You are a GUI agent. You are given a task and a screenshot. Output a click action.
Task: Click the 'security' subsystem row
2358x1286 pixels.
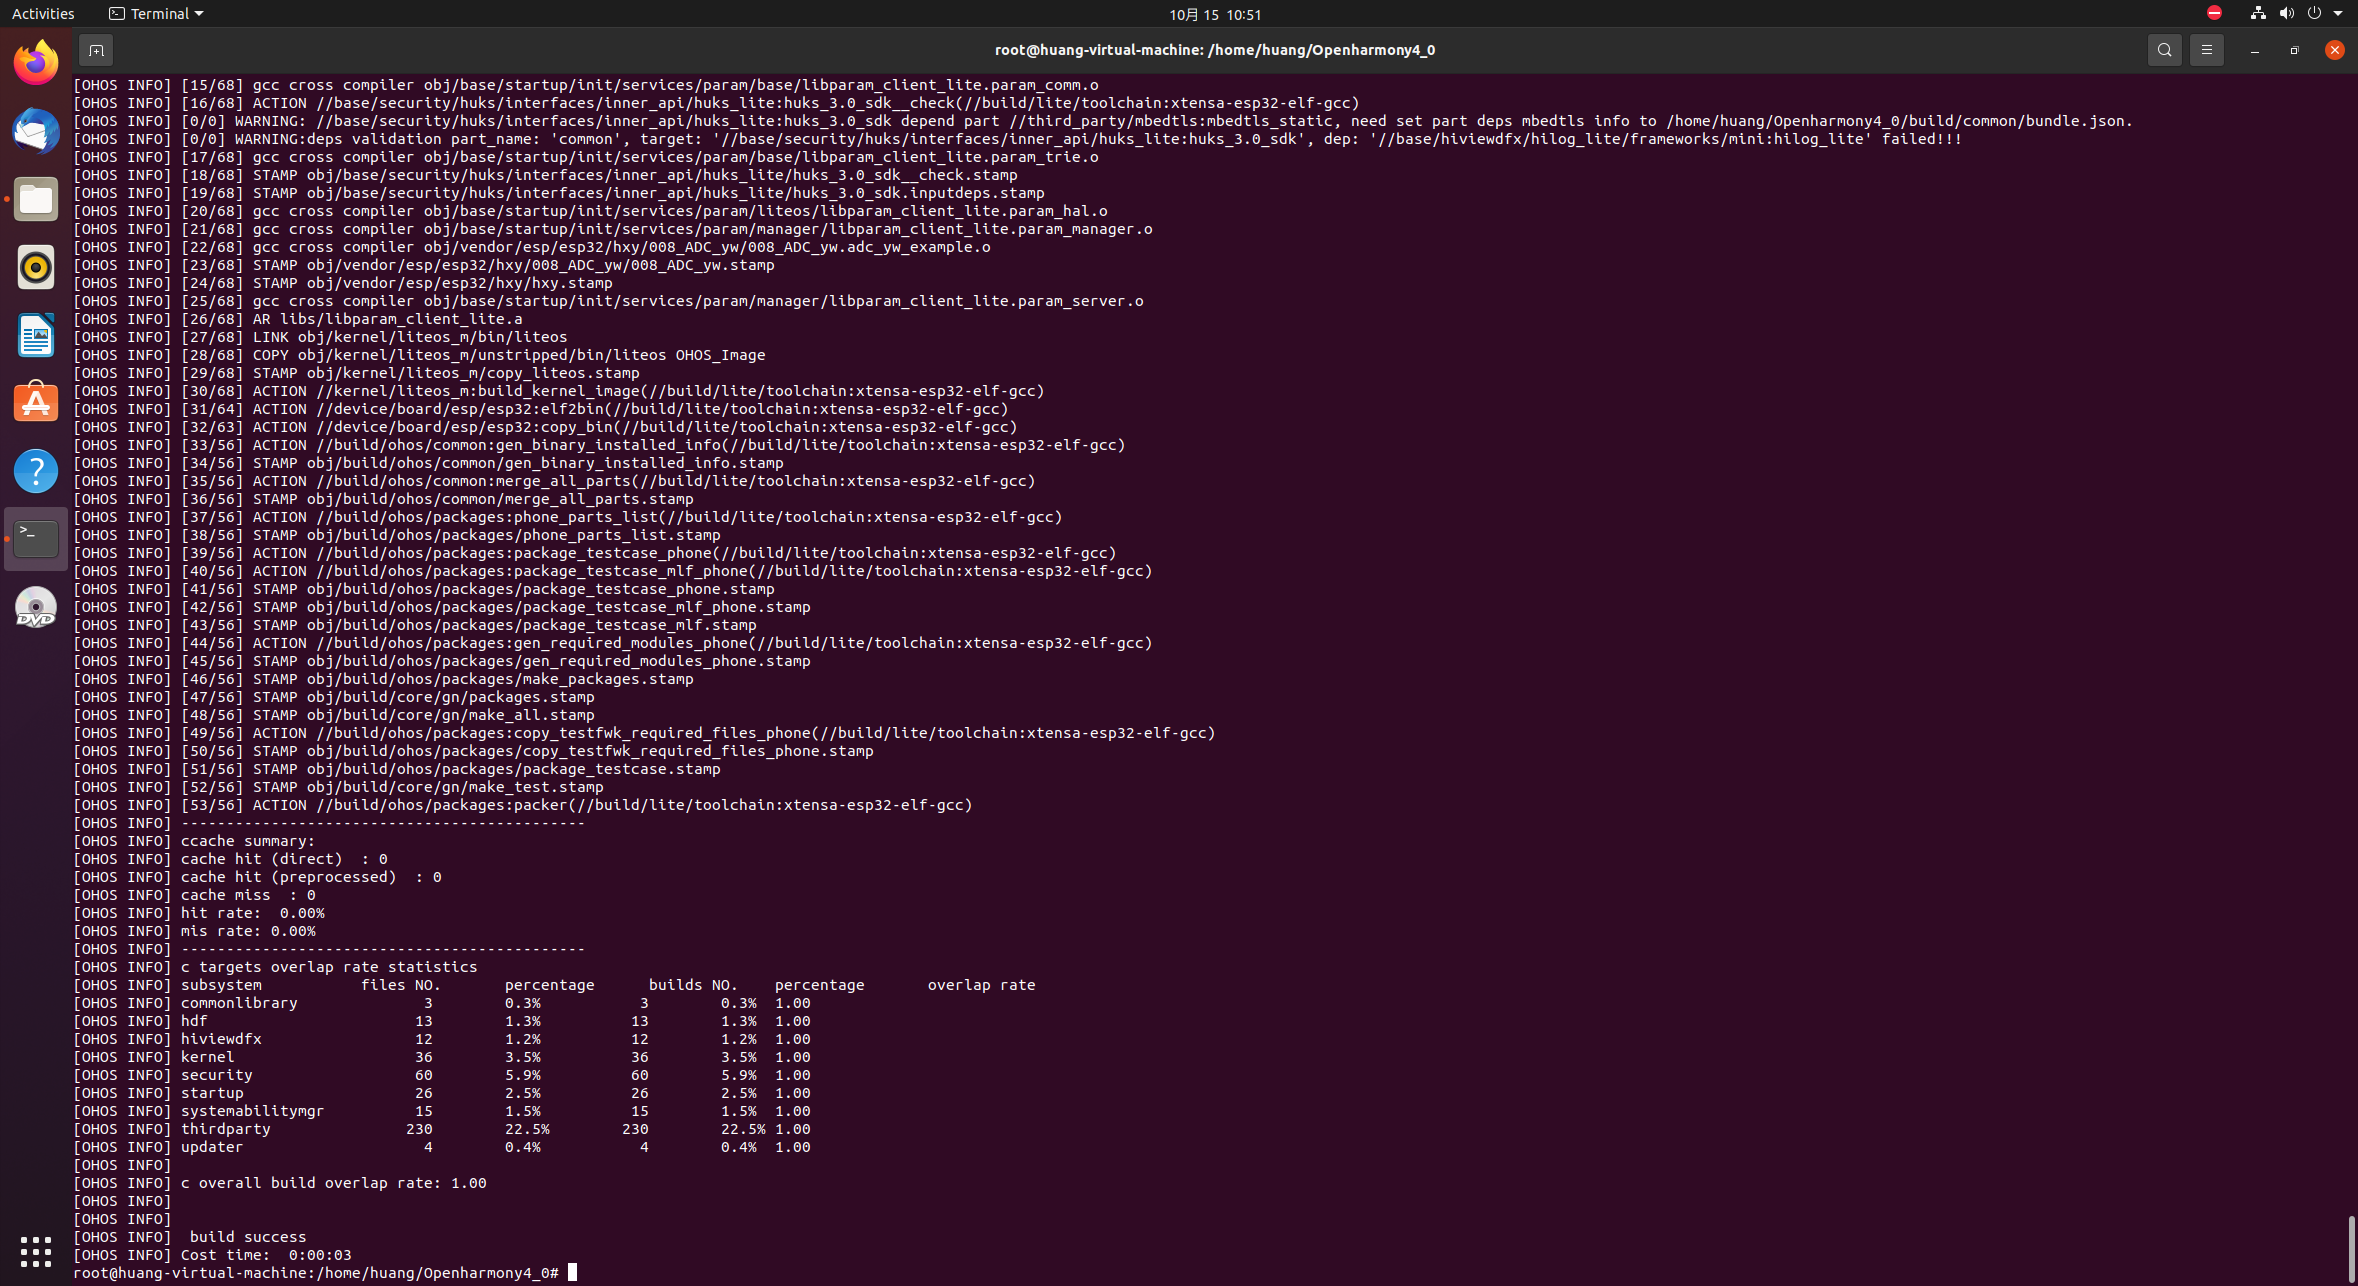442,1075
